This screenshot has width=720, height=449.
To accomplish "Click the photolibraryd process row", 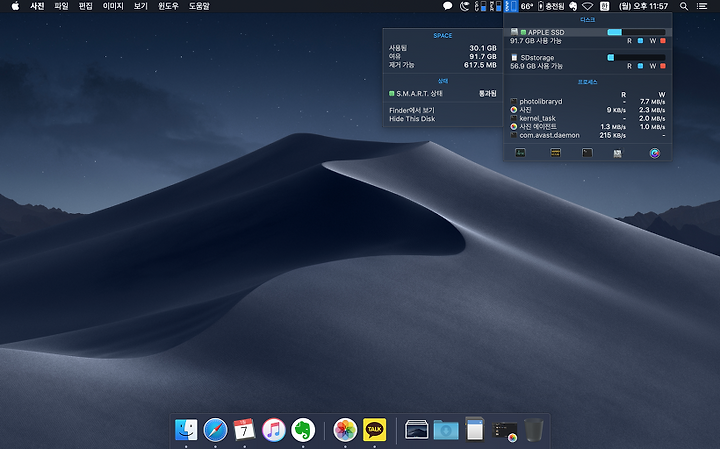I will 588,101.
